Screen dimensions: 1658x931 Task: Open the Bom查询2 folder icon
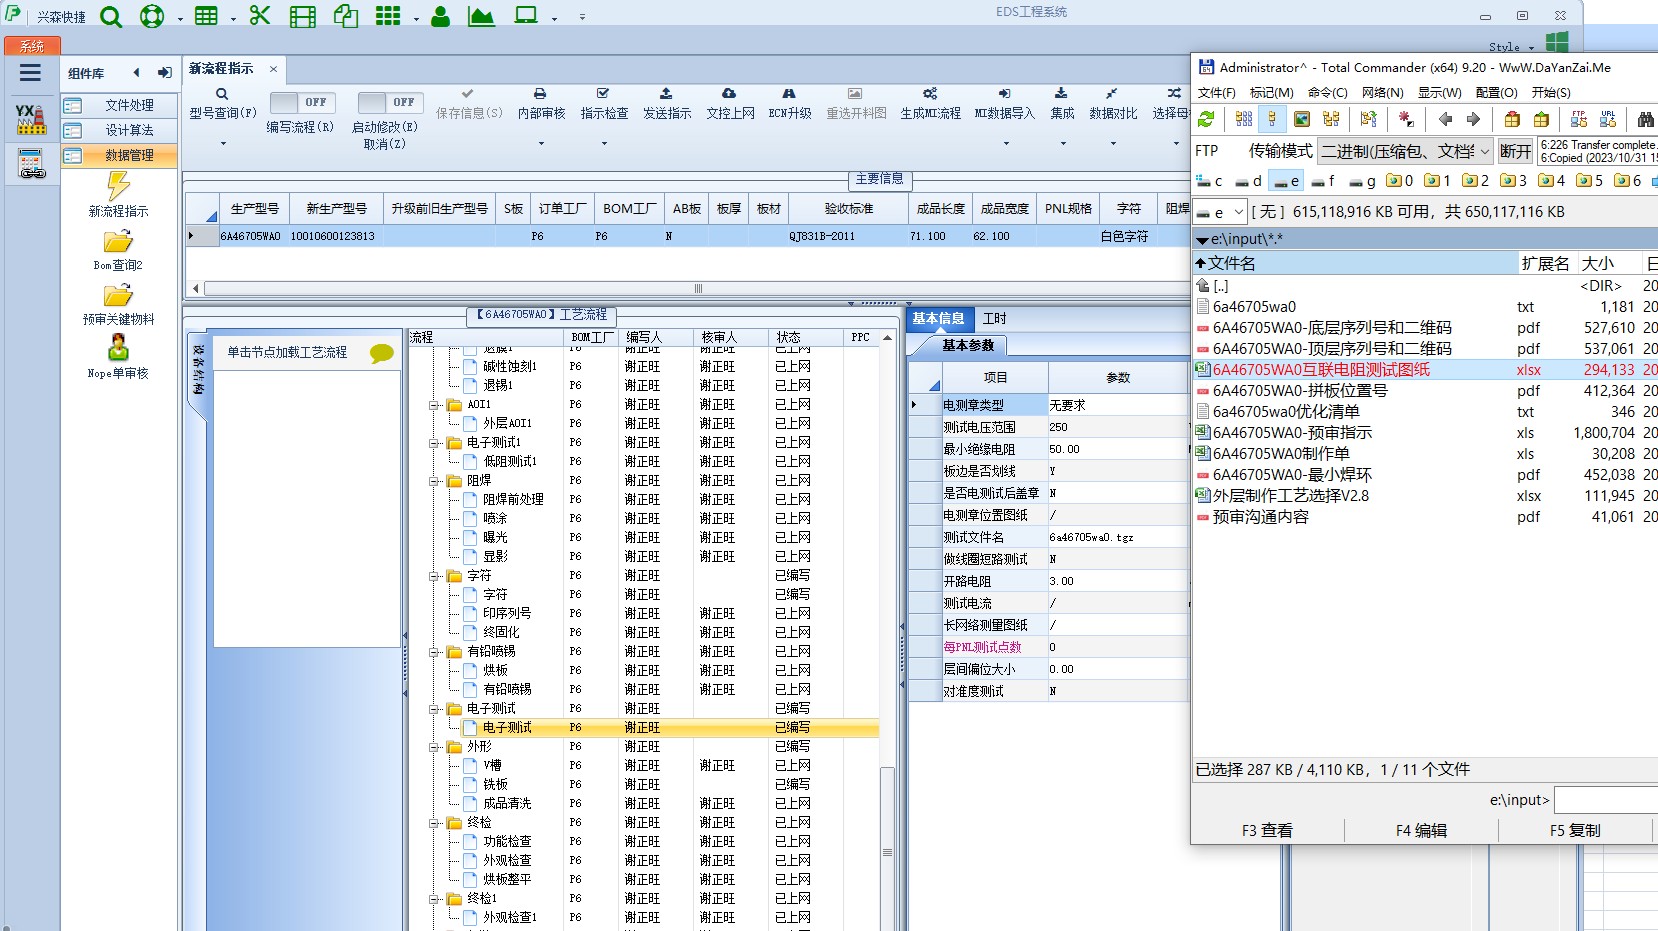pyautogui.click(x=118, y=242)
